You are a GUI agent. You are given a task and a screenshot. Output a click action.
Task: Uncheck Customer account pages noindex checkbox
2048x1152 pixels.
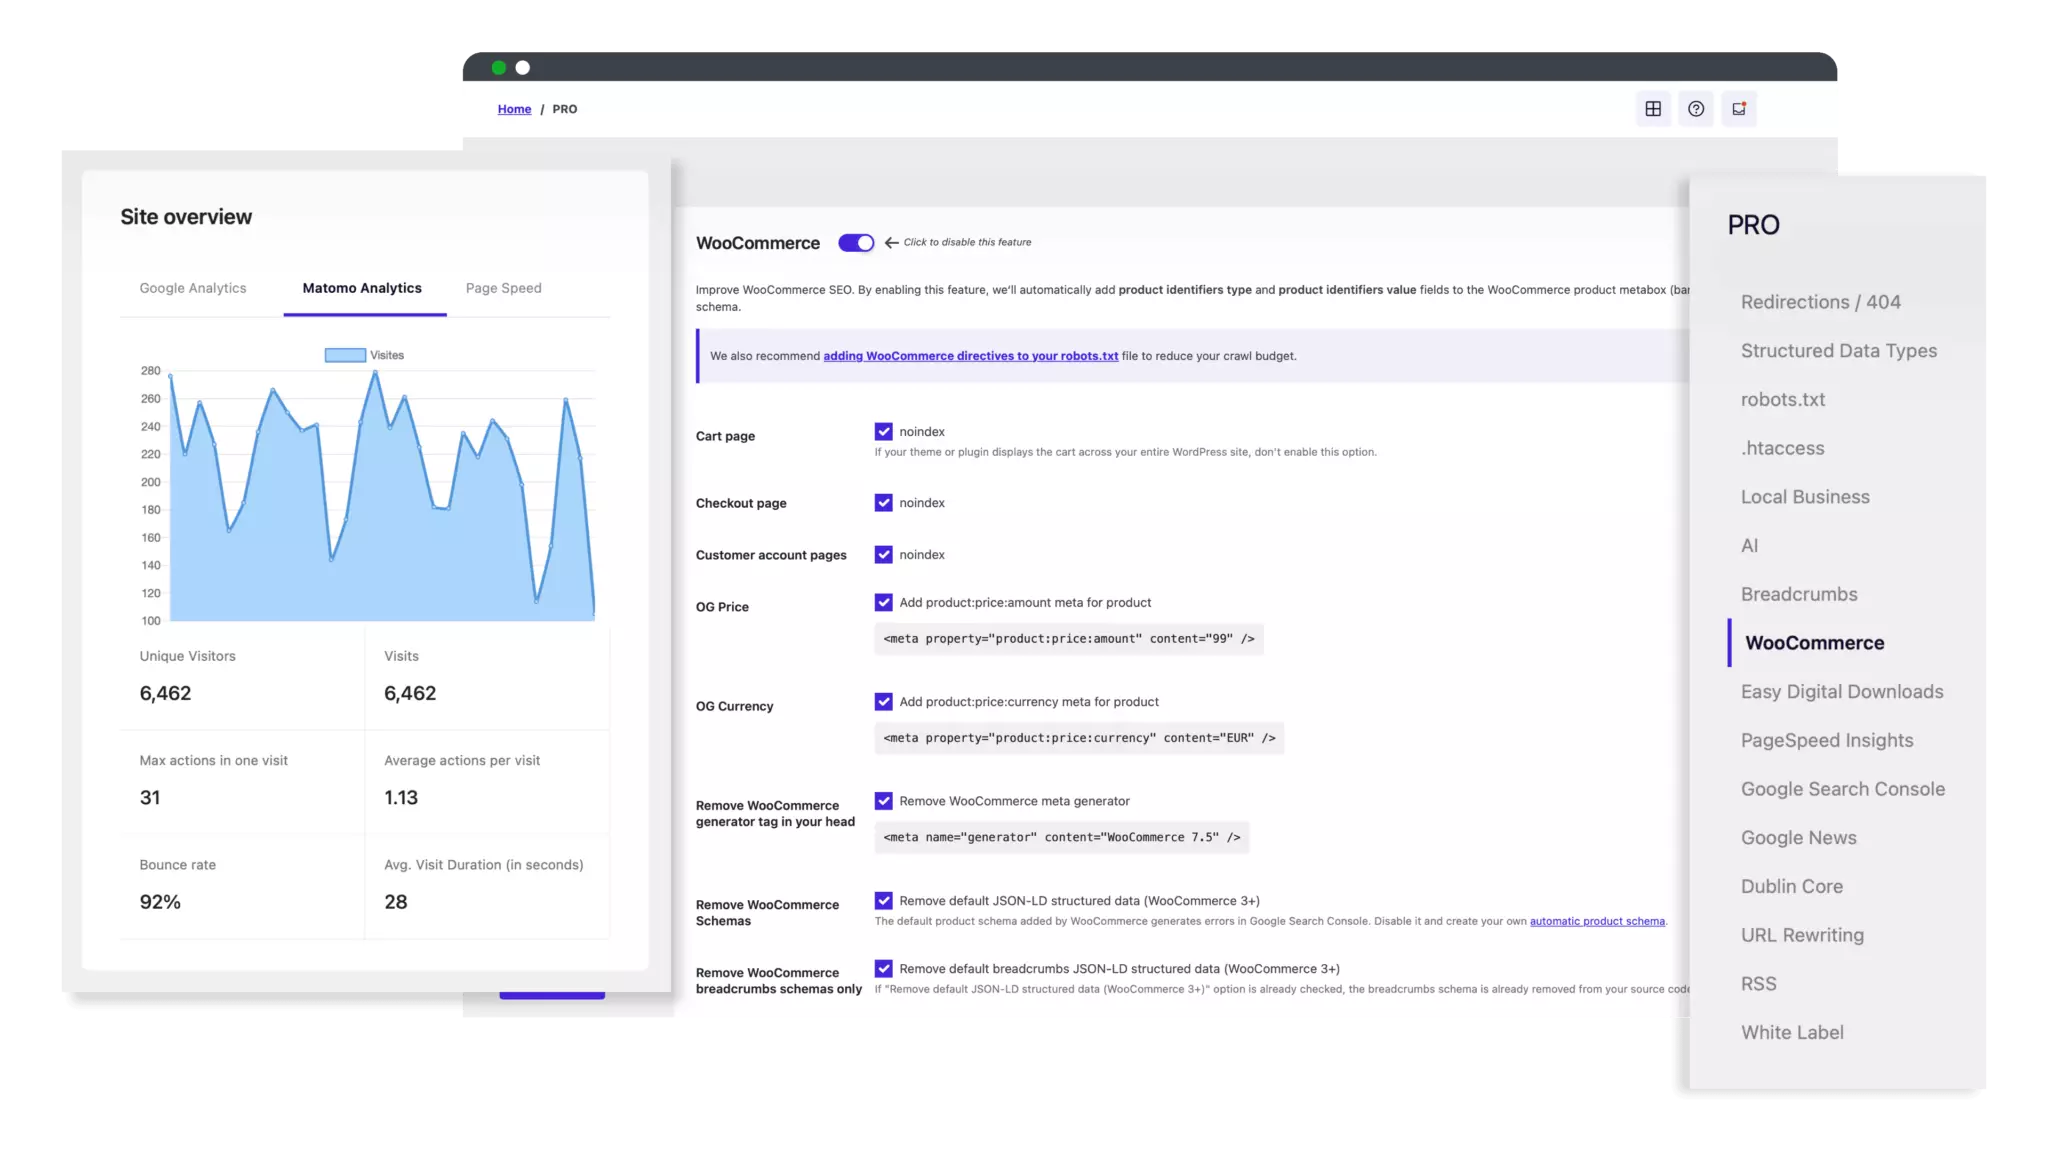pyautogui.click(x=883, y=555)
